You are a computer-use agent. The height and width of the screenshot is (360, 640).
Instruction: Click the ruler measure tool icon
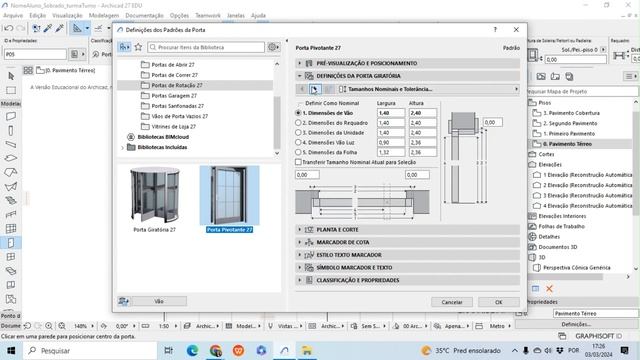(x=145, y=326)
